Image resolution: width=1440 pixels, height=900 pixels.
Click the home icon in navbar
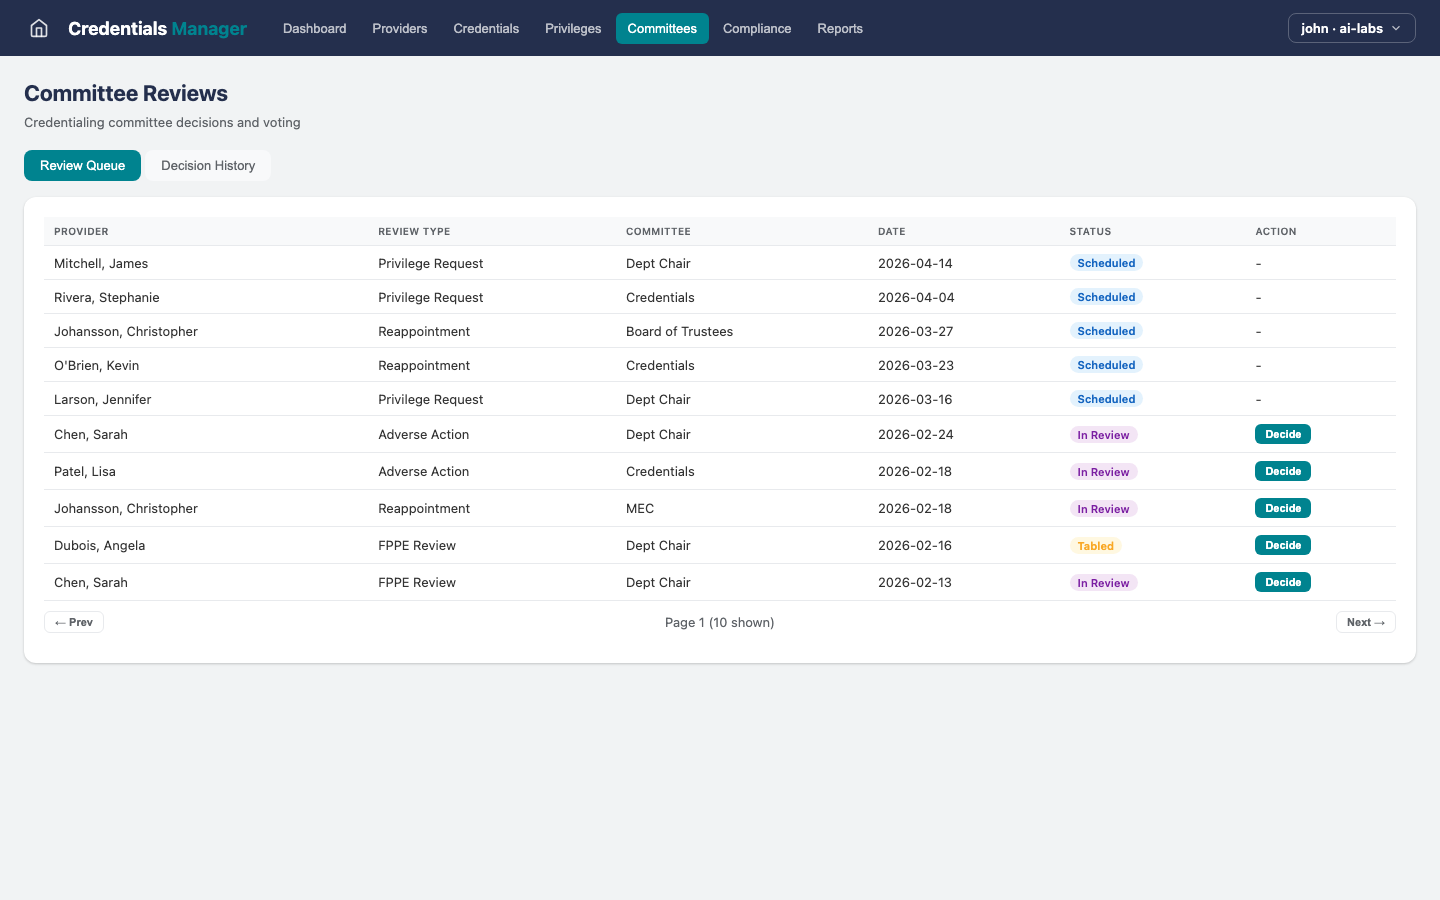[39, 28]
